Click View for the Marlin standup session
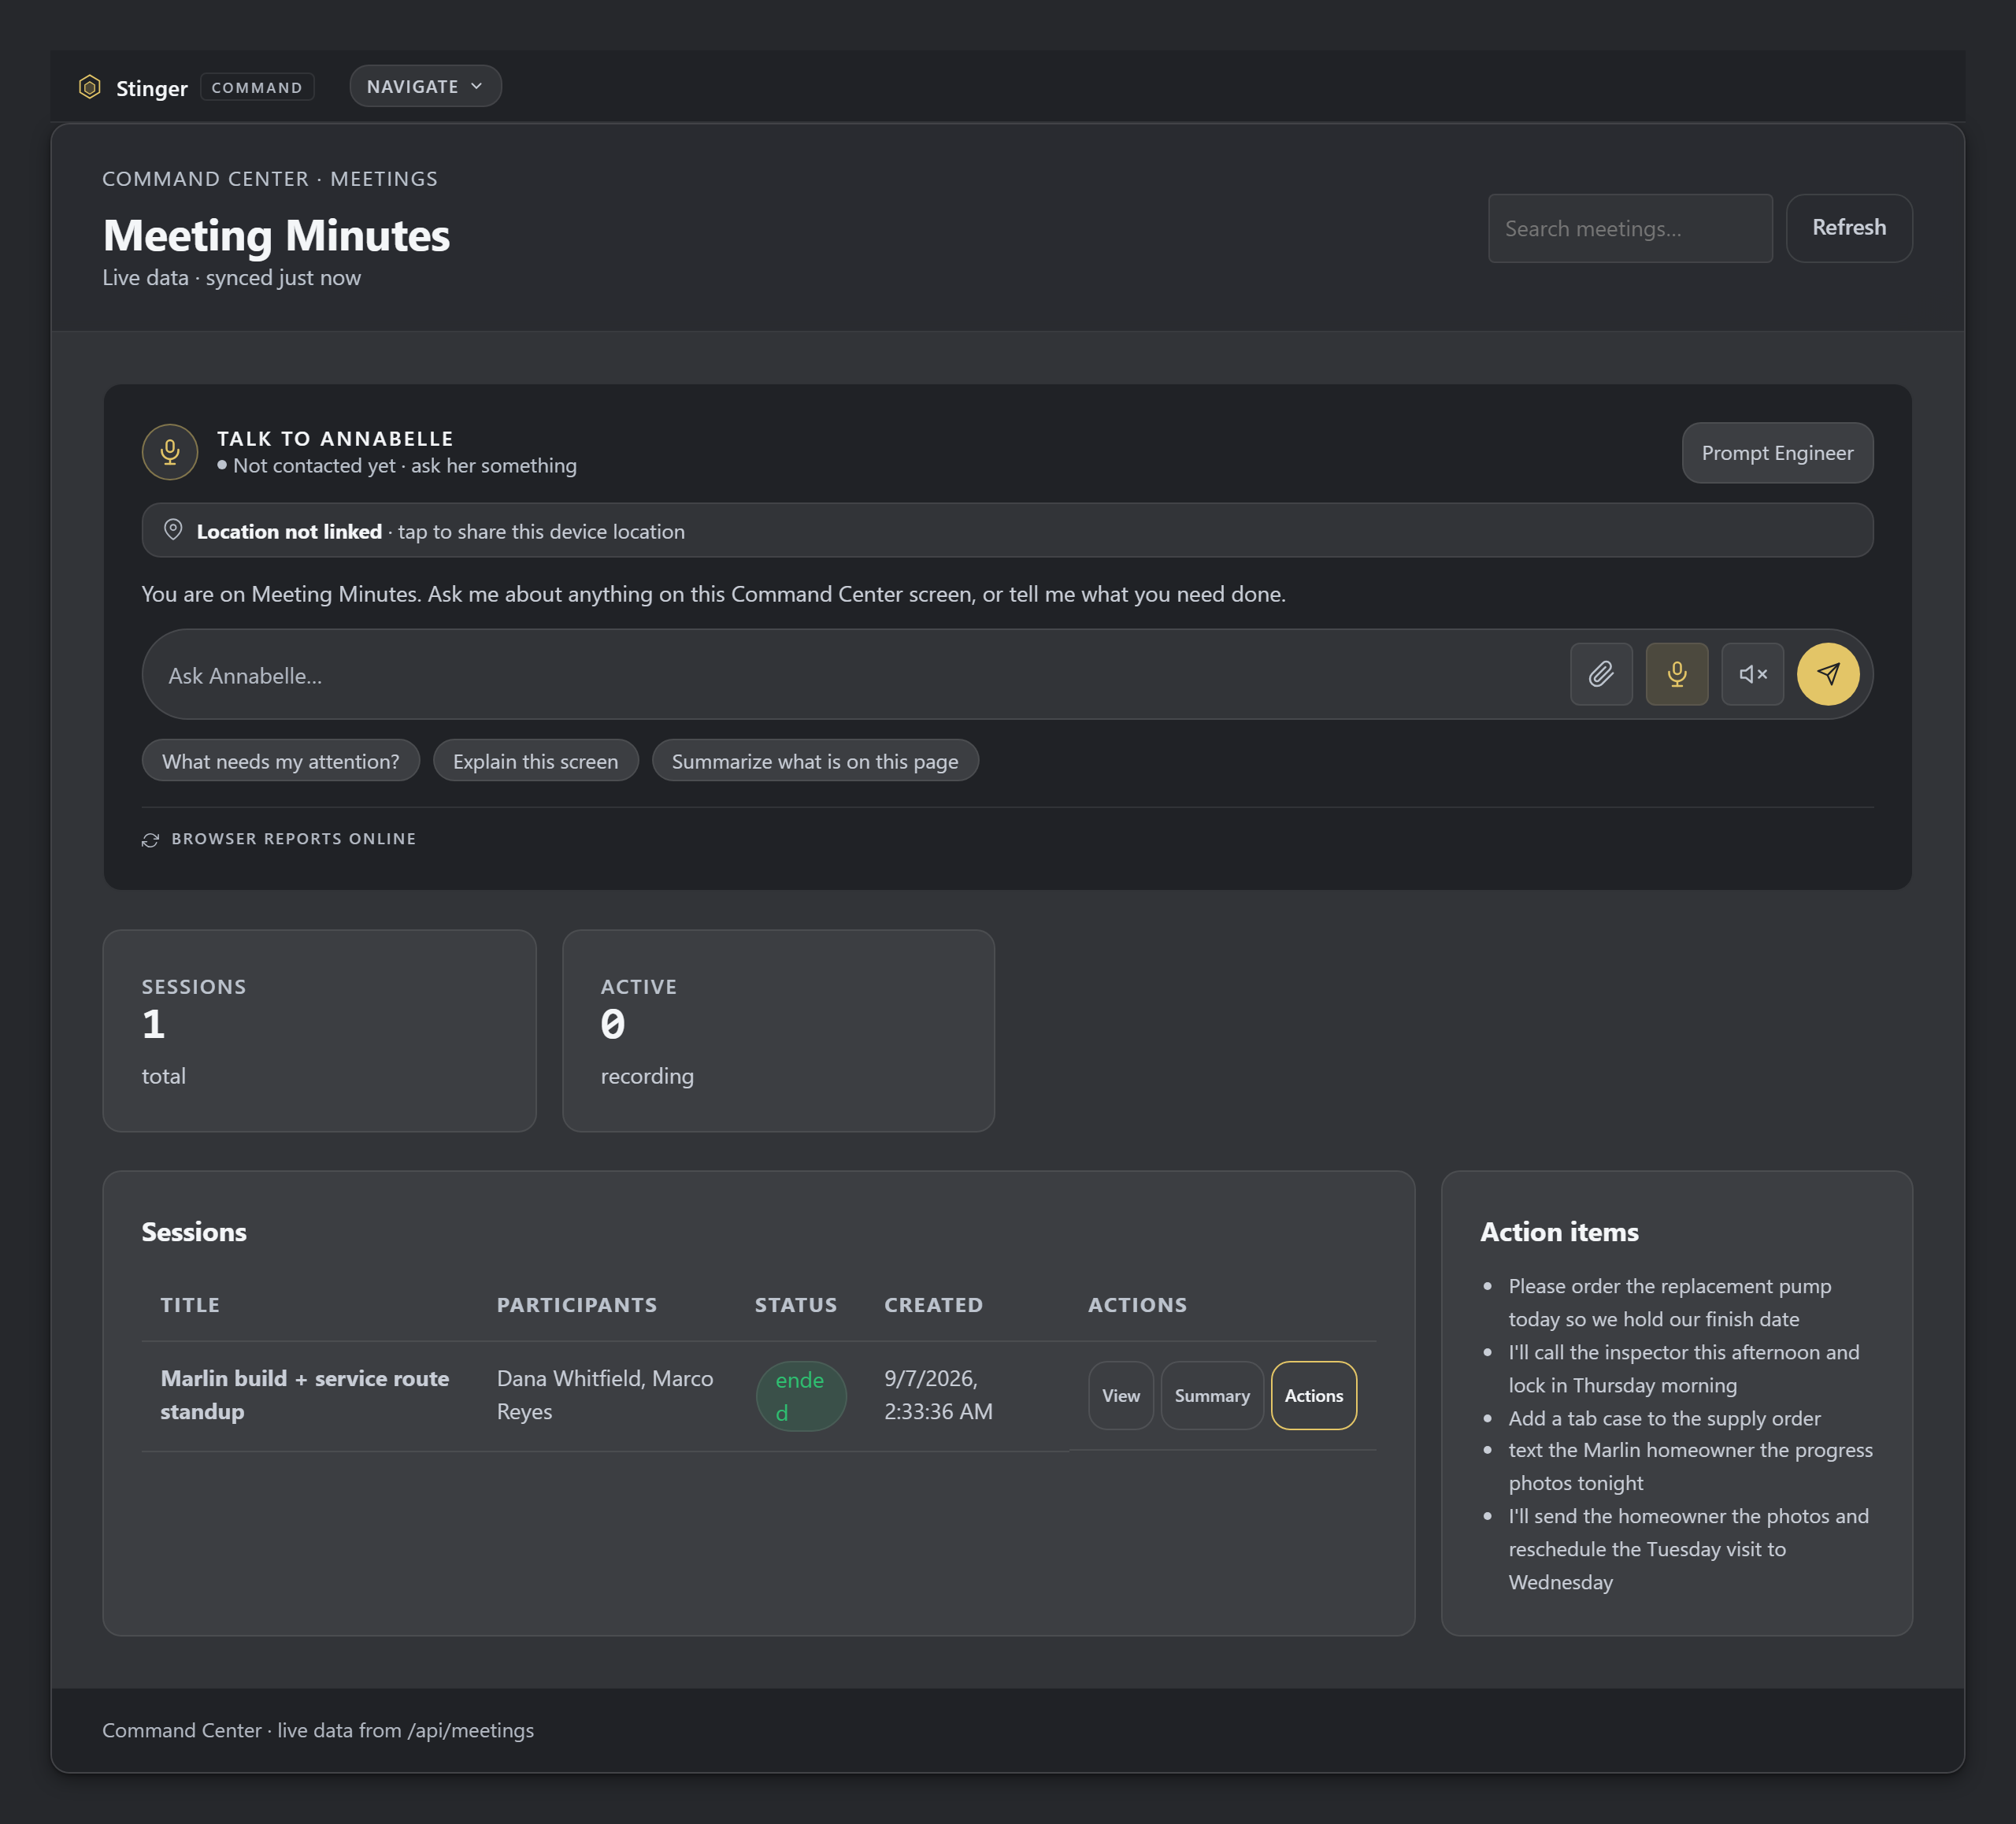Viewport: 2016px width, 1824px height. pos(1121,1396)
